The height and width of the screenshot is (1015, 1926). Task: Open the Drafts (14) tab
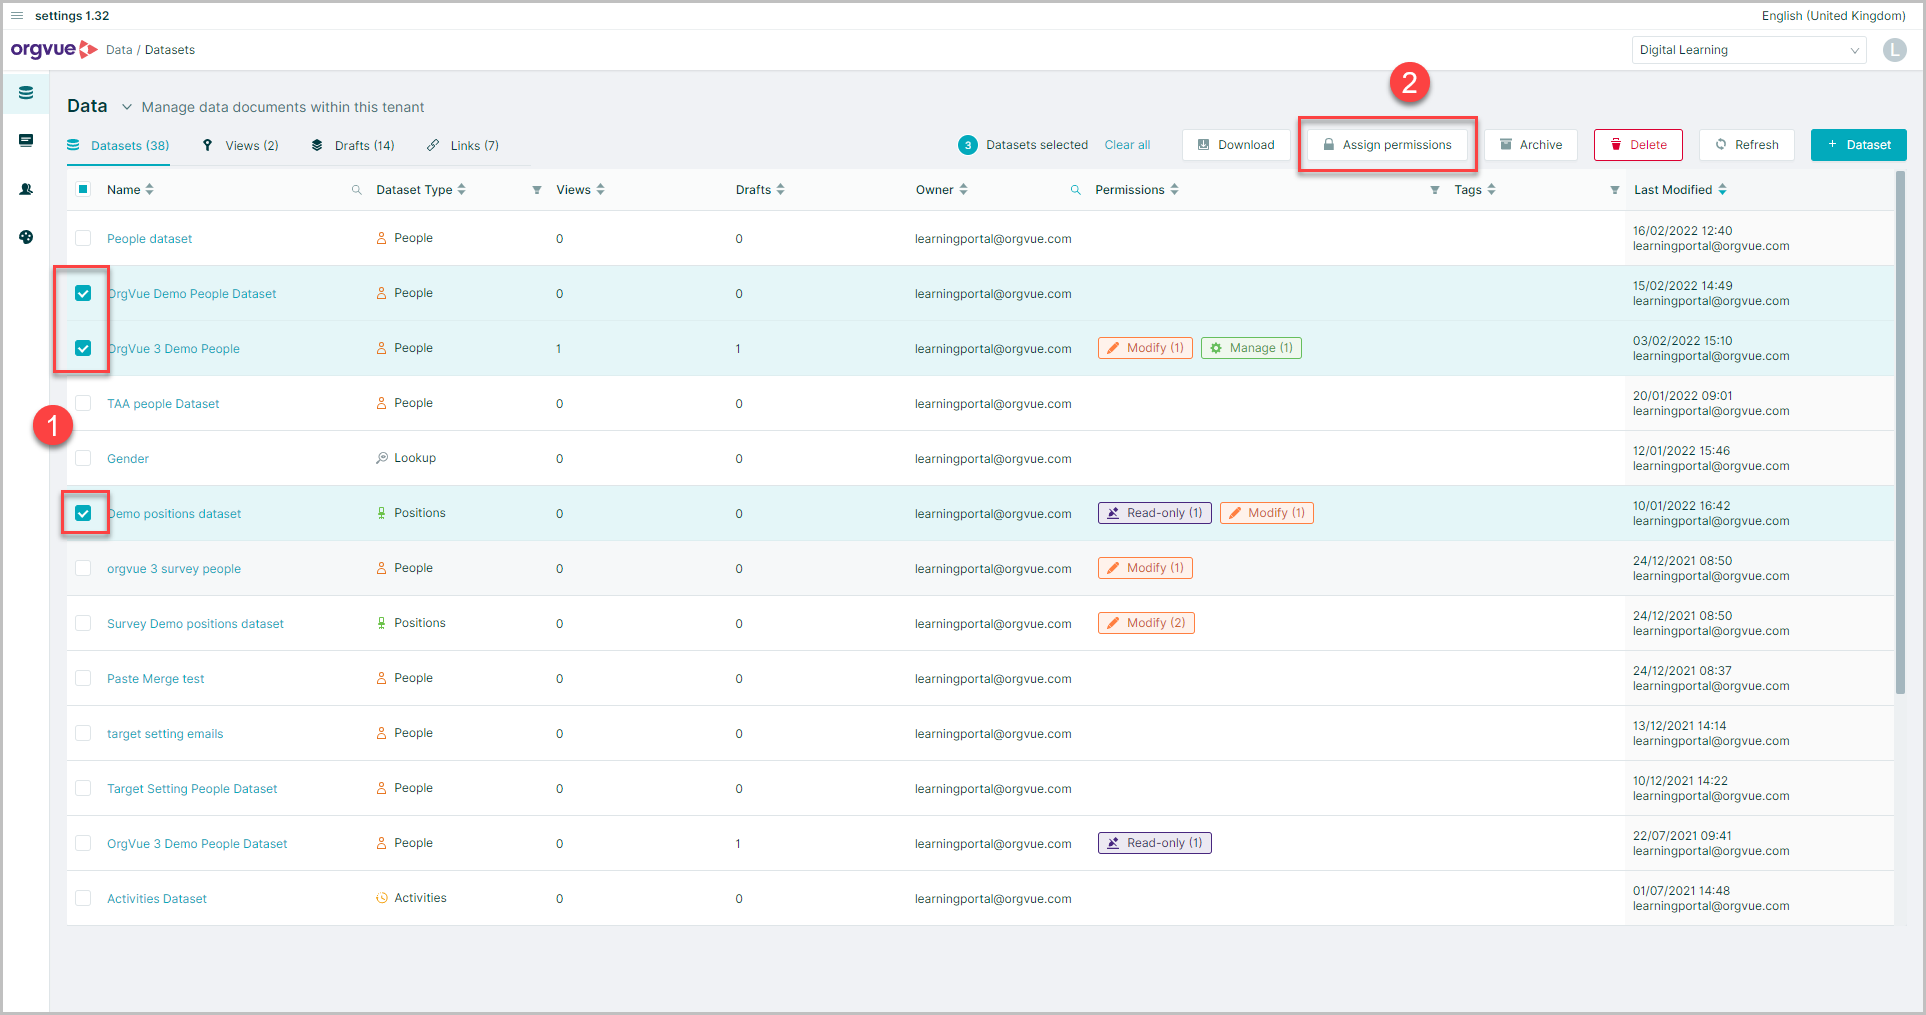point(353,146)
